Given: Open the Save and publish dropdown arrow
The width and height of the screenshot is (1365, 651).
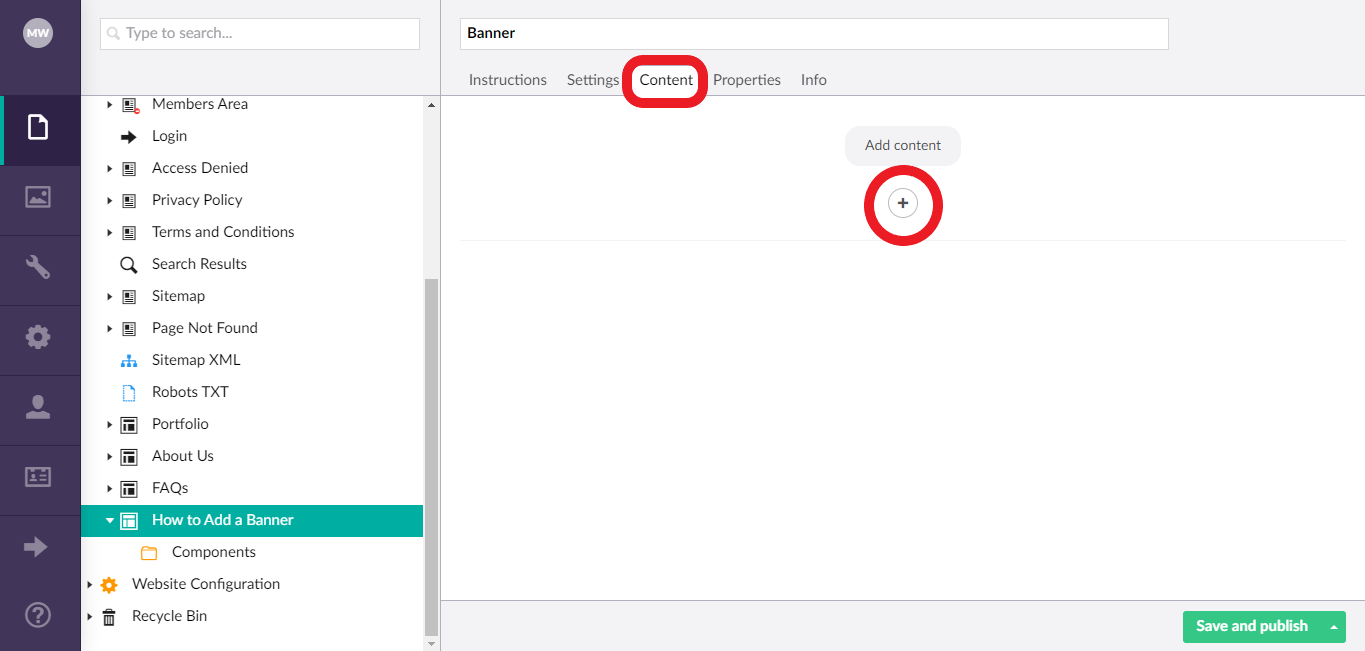Looking at the screenshot, I should point(1333,627).
